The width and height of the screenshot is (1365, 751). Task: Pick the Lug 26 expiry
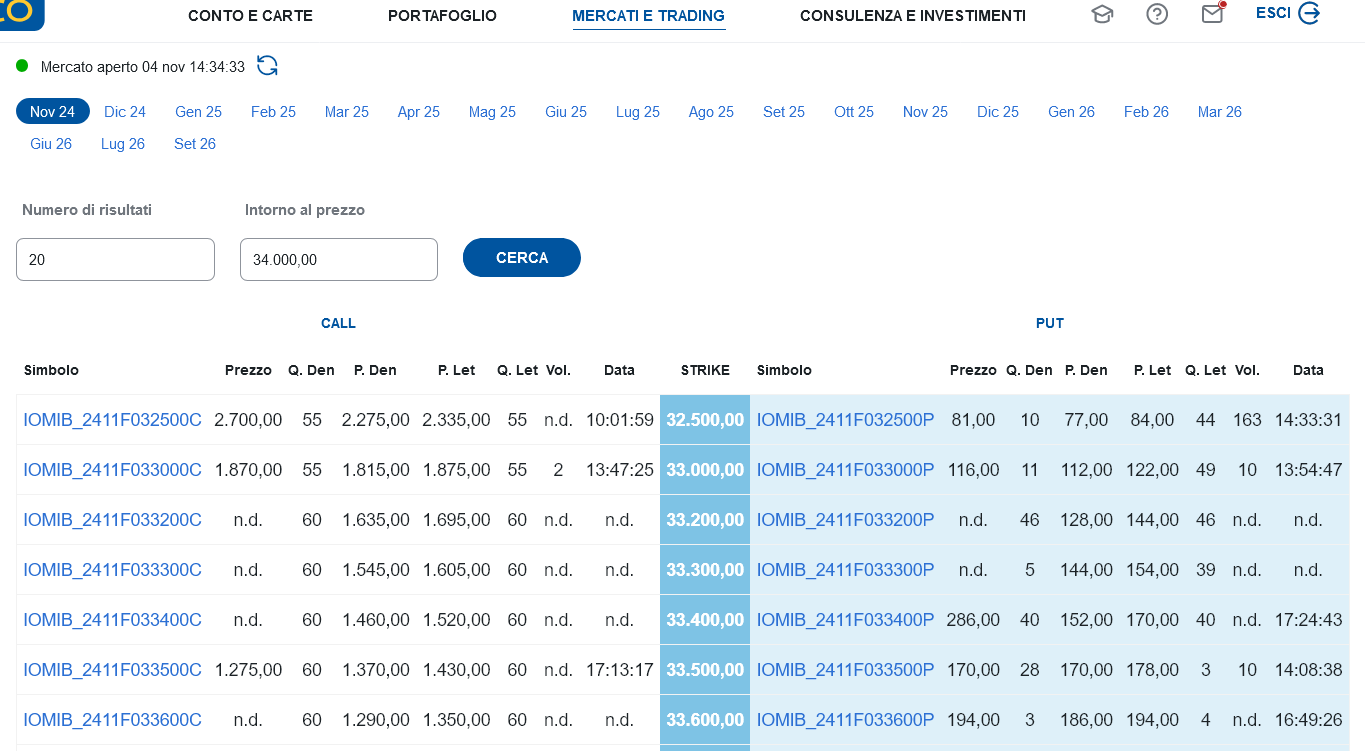(123, 144)
